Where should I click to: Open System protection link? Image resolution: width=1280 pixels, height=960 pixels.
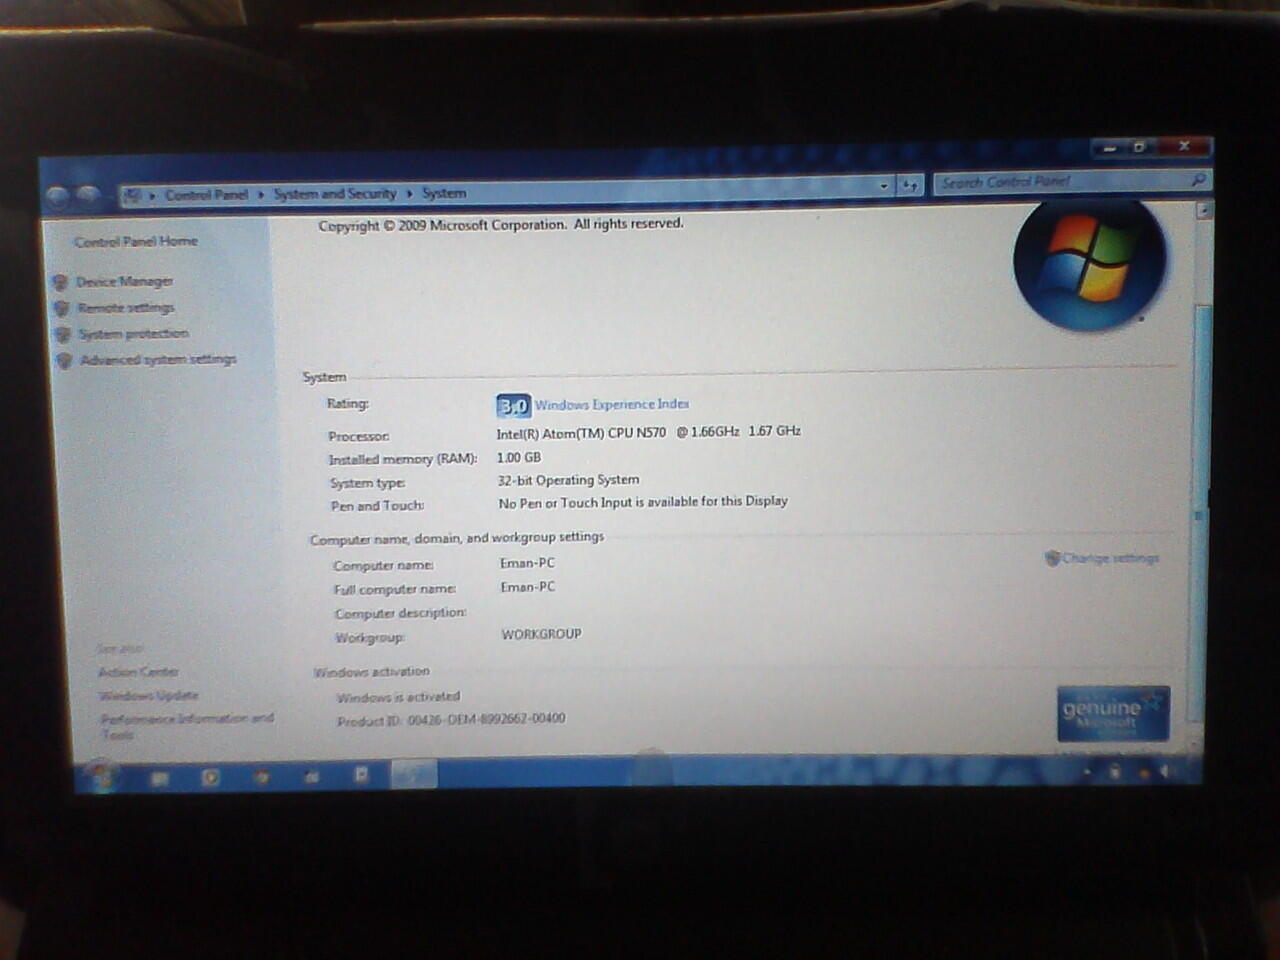133,333
